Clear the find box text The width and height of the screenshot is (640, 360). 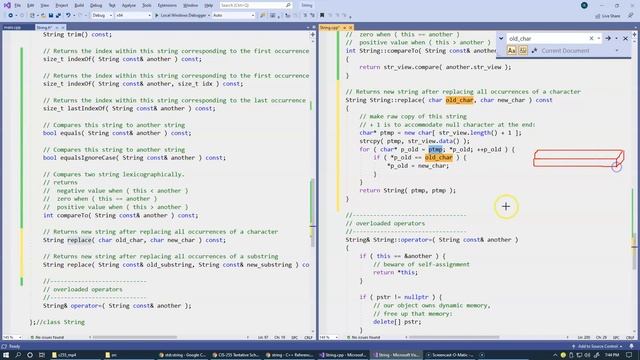(x=591, y=38)
